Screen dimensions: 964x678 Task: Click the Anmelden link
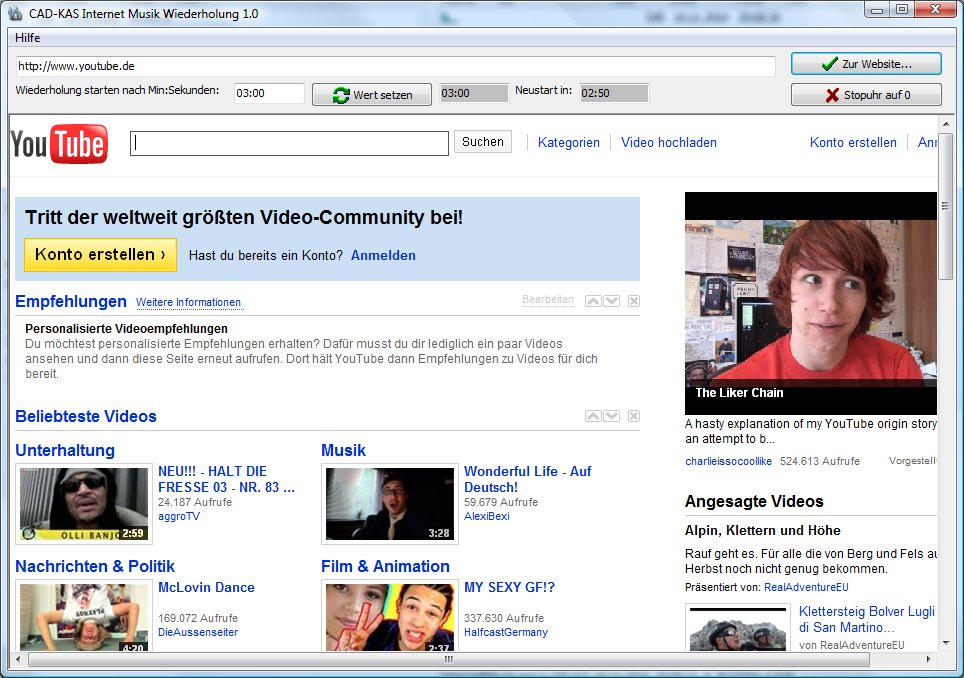[383, 256]
